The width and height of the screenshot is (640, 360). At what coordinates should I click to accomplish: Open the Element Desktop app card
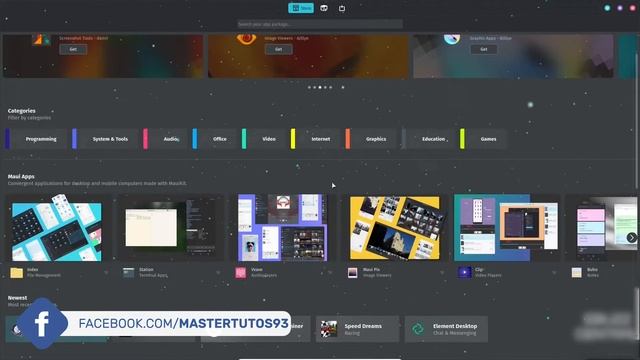coord(446,329)
